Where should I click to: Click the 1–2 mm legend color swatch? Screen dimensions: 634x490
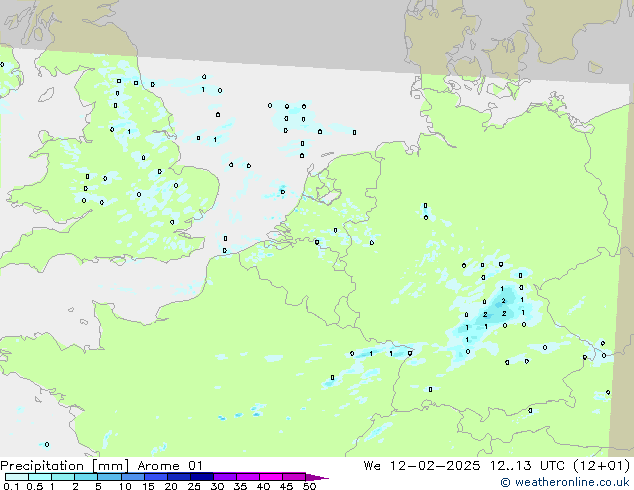click(63, 477)
